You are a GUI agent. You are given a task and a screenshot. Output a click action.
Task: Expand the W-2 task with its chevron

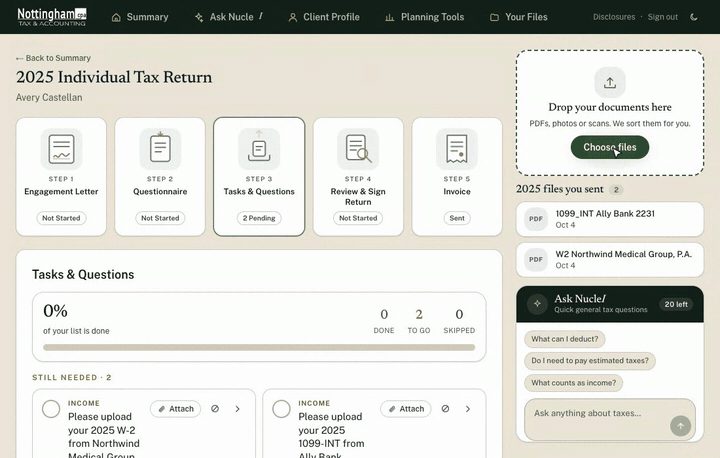237,408
